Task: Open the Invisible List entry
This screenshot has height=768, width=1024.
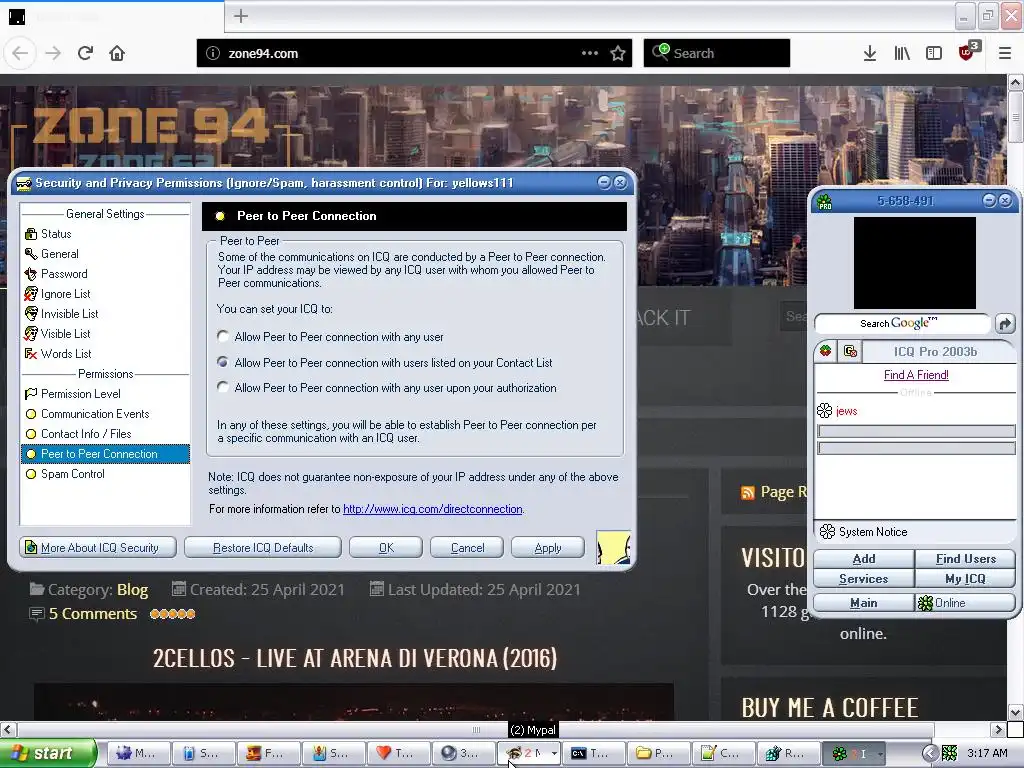Action: coord(61,314)
